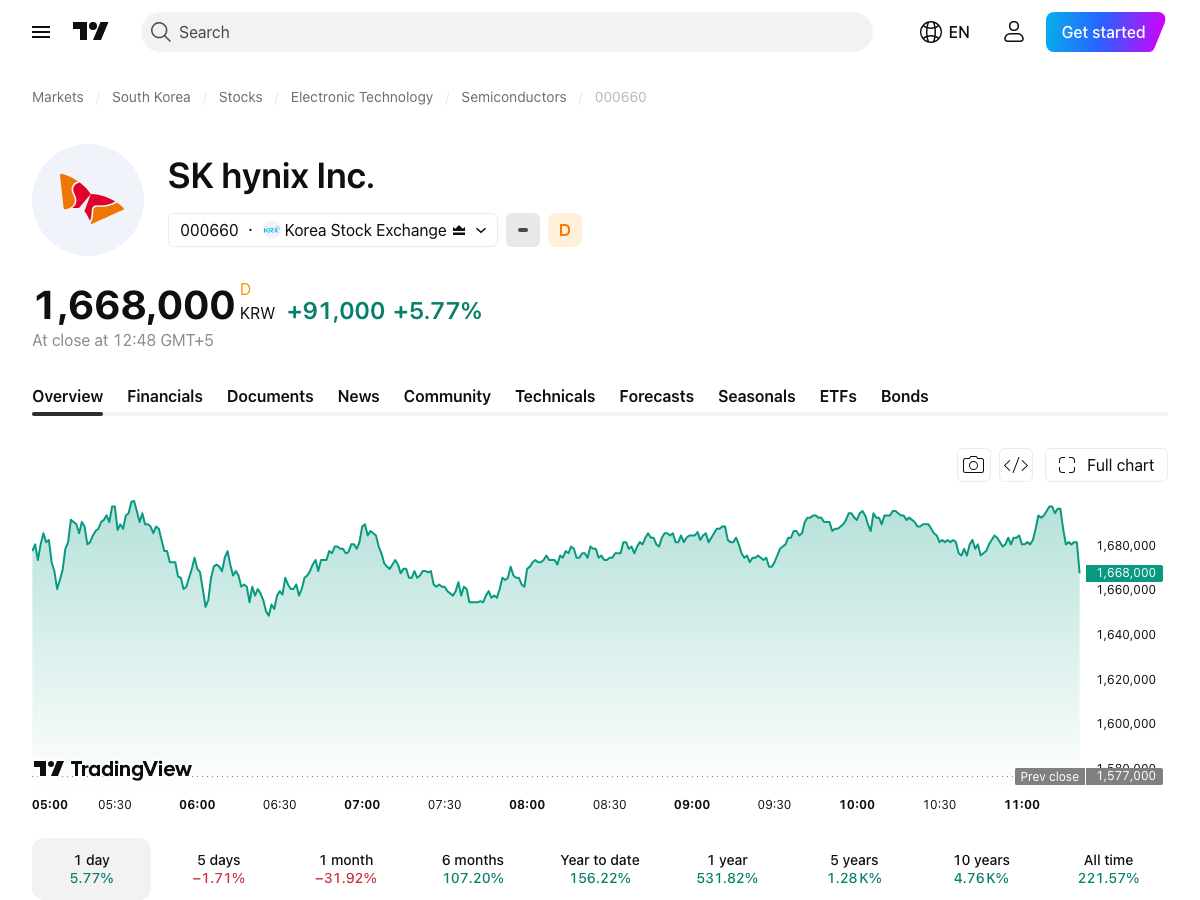This screenshot has width=1200, height=900.
Task: Select the 1 year range
Action: 727,869
